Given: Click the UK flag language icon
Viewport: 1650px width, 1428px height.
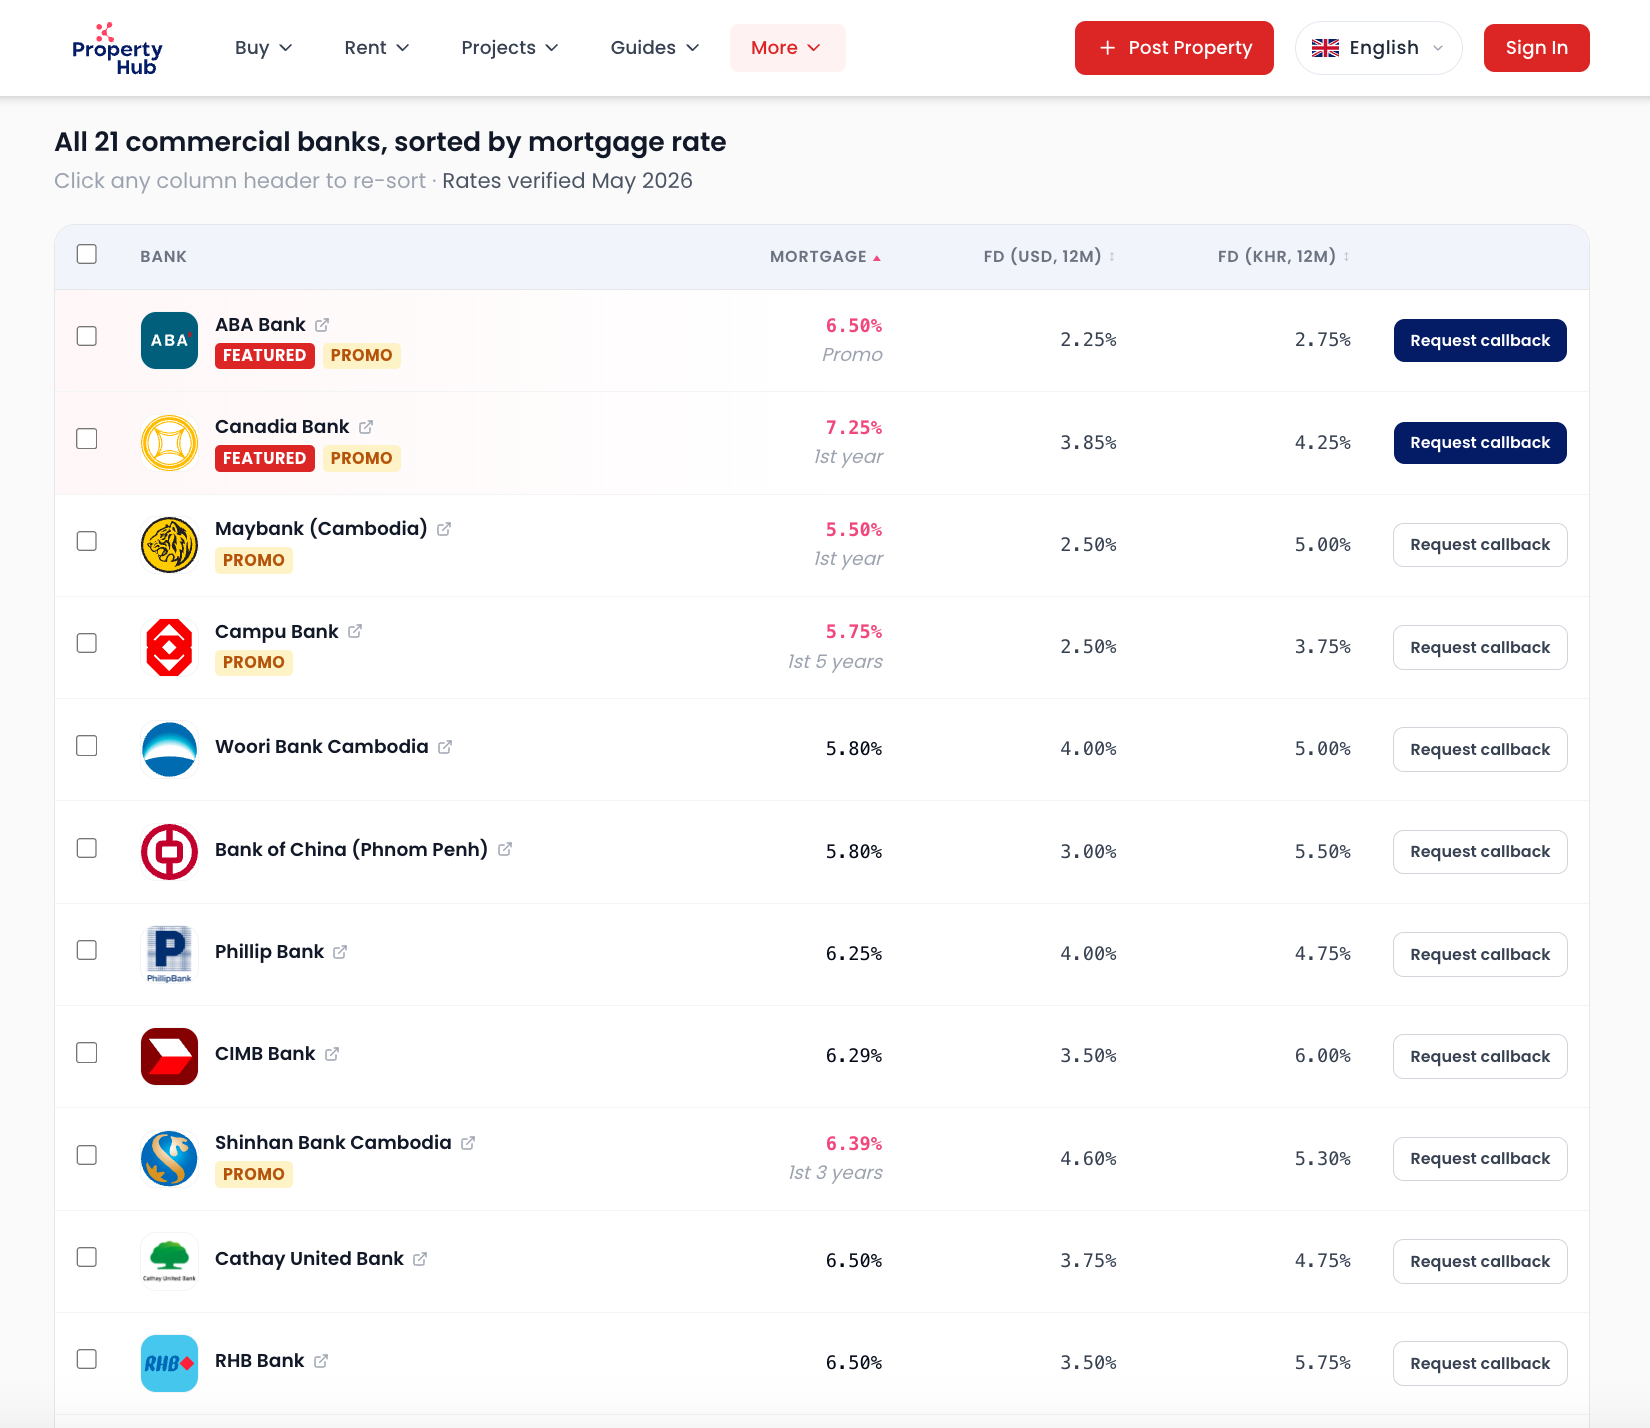Looking at the screenshot, I should (x=1325, y=48).
